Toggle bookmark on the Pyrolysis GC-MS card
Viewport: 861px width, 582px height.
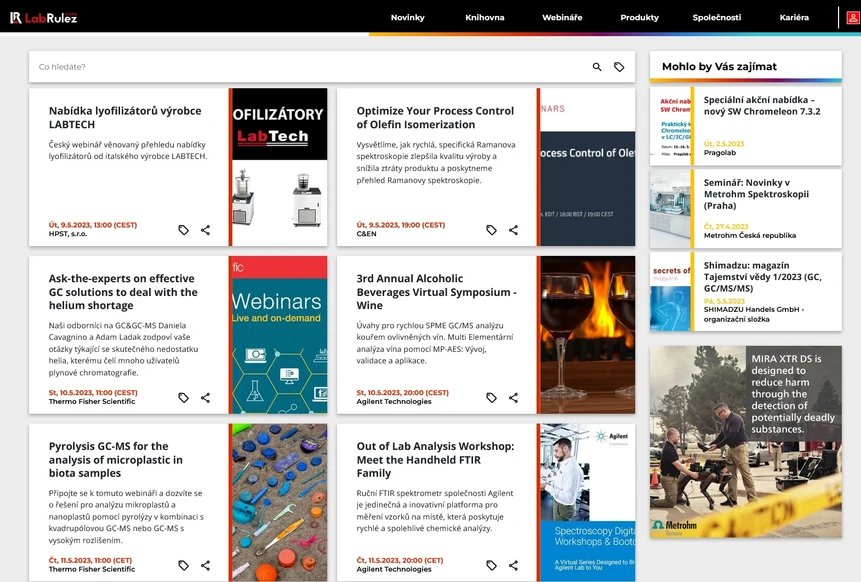(x=184, y=565)
